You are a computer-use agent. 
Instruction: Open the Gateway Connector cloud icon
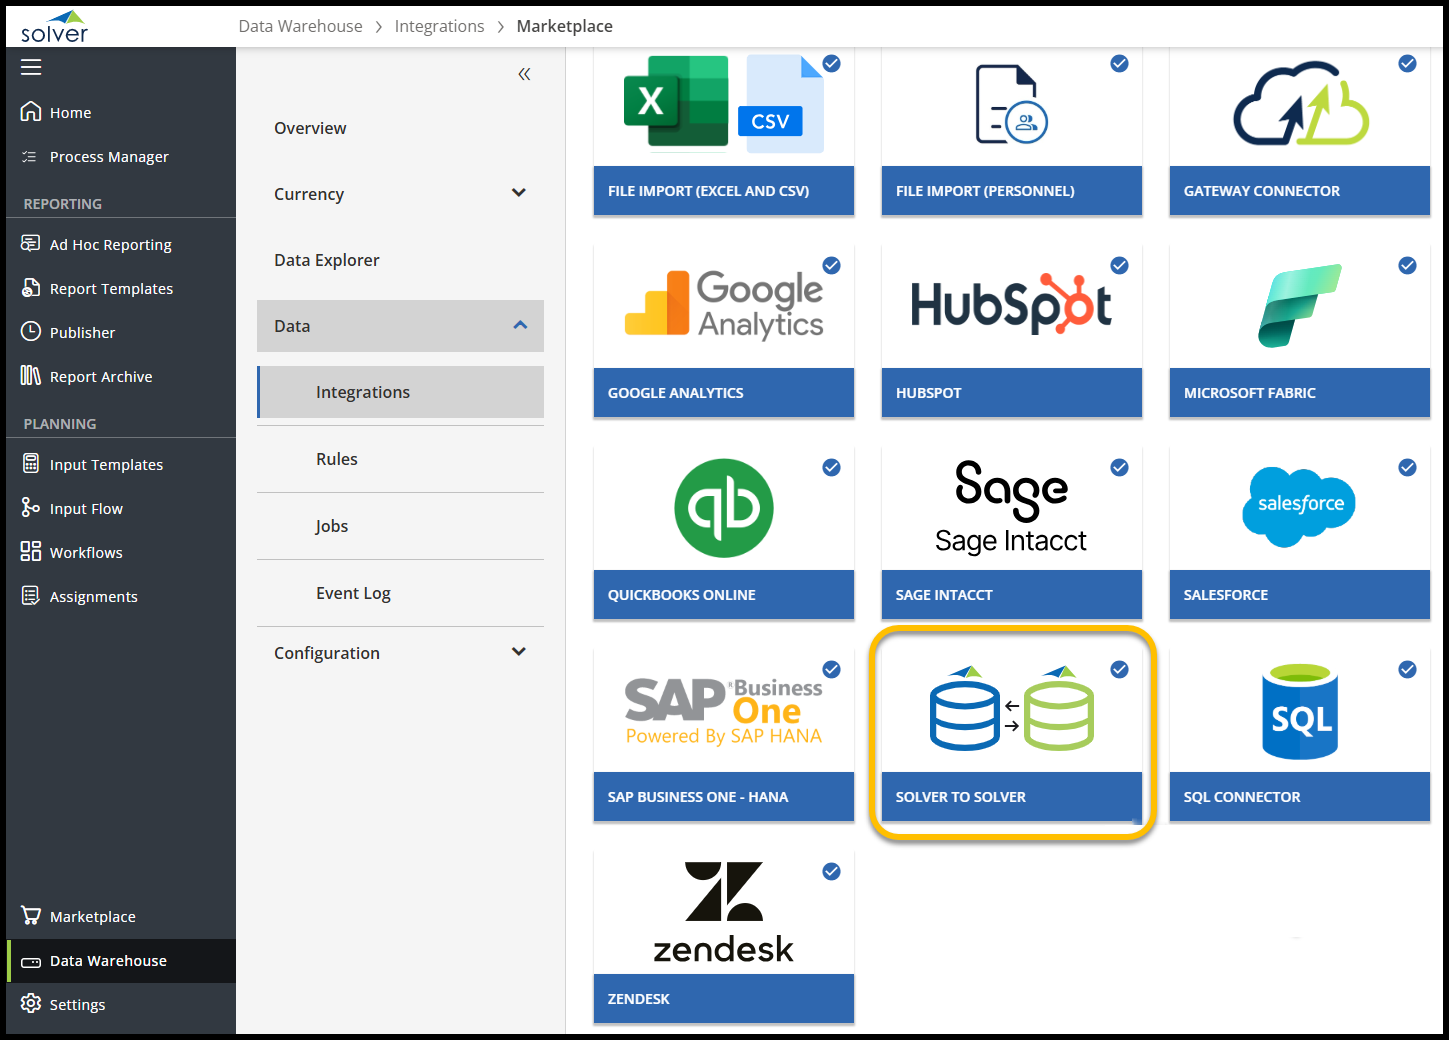click(x=1299, y=105)
